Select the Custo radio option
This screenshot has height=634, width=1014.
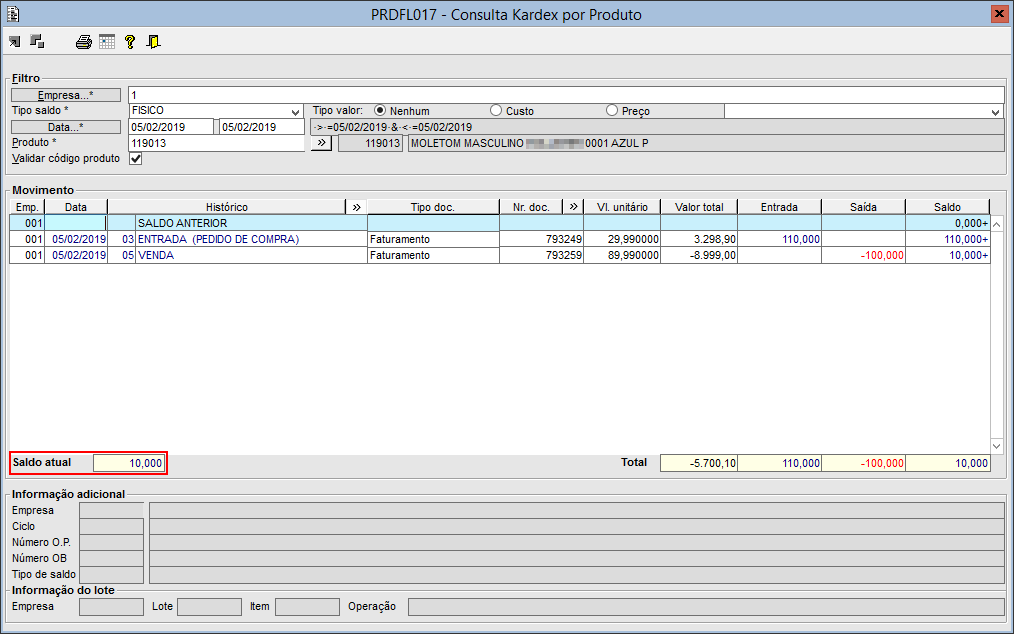pos(496,111)
